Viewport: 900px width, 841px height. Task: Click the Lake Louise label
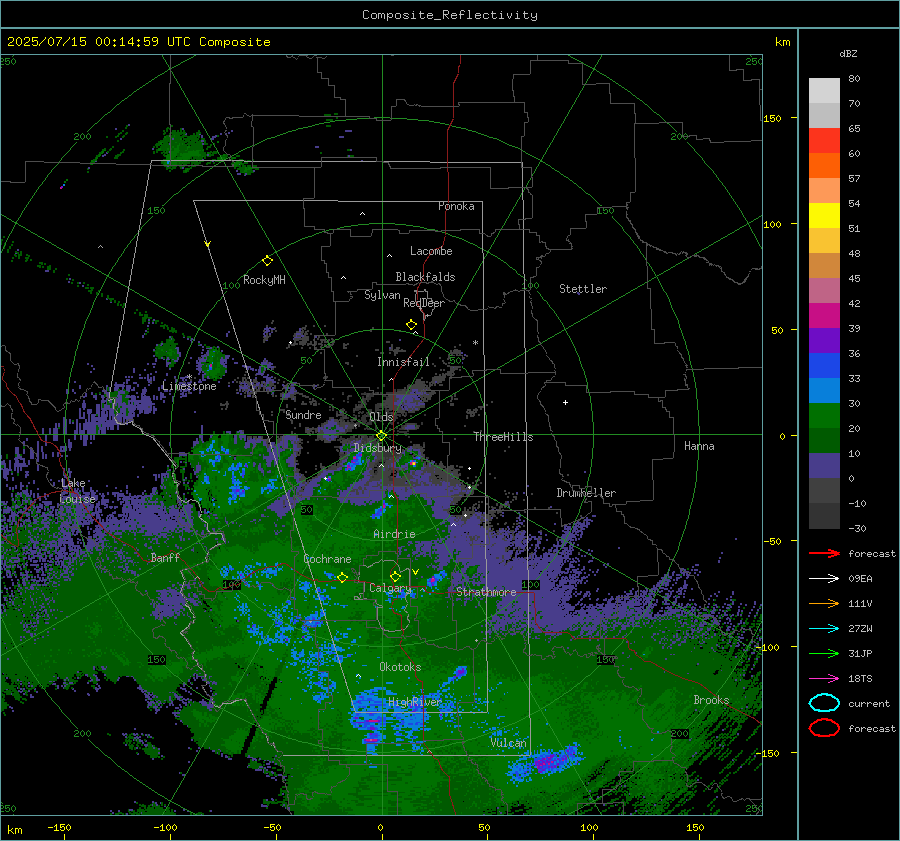(77, 491)
